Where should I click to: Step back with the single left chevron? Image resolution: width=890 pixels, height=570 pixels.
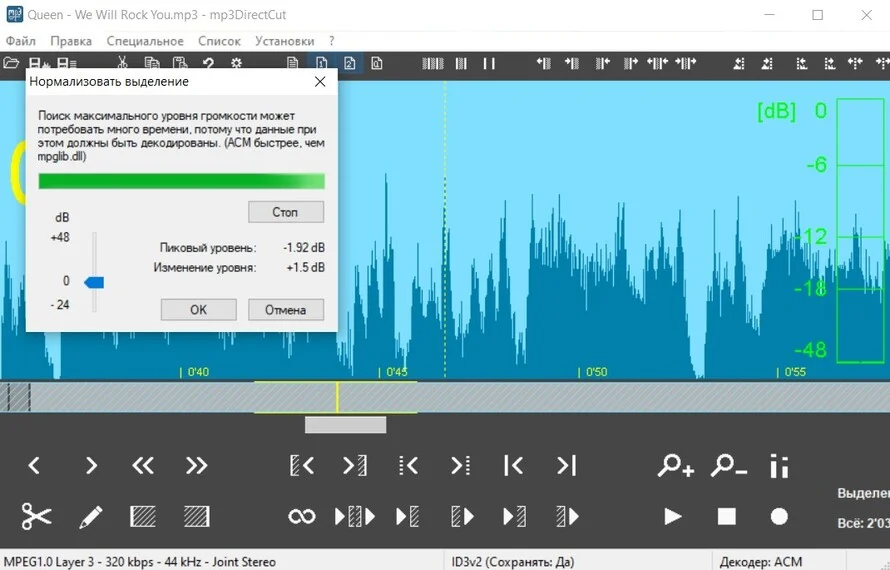pyautogui.click(x=34, y=466)
